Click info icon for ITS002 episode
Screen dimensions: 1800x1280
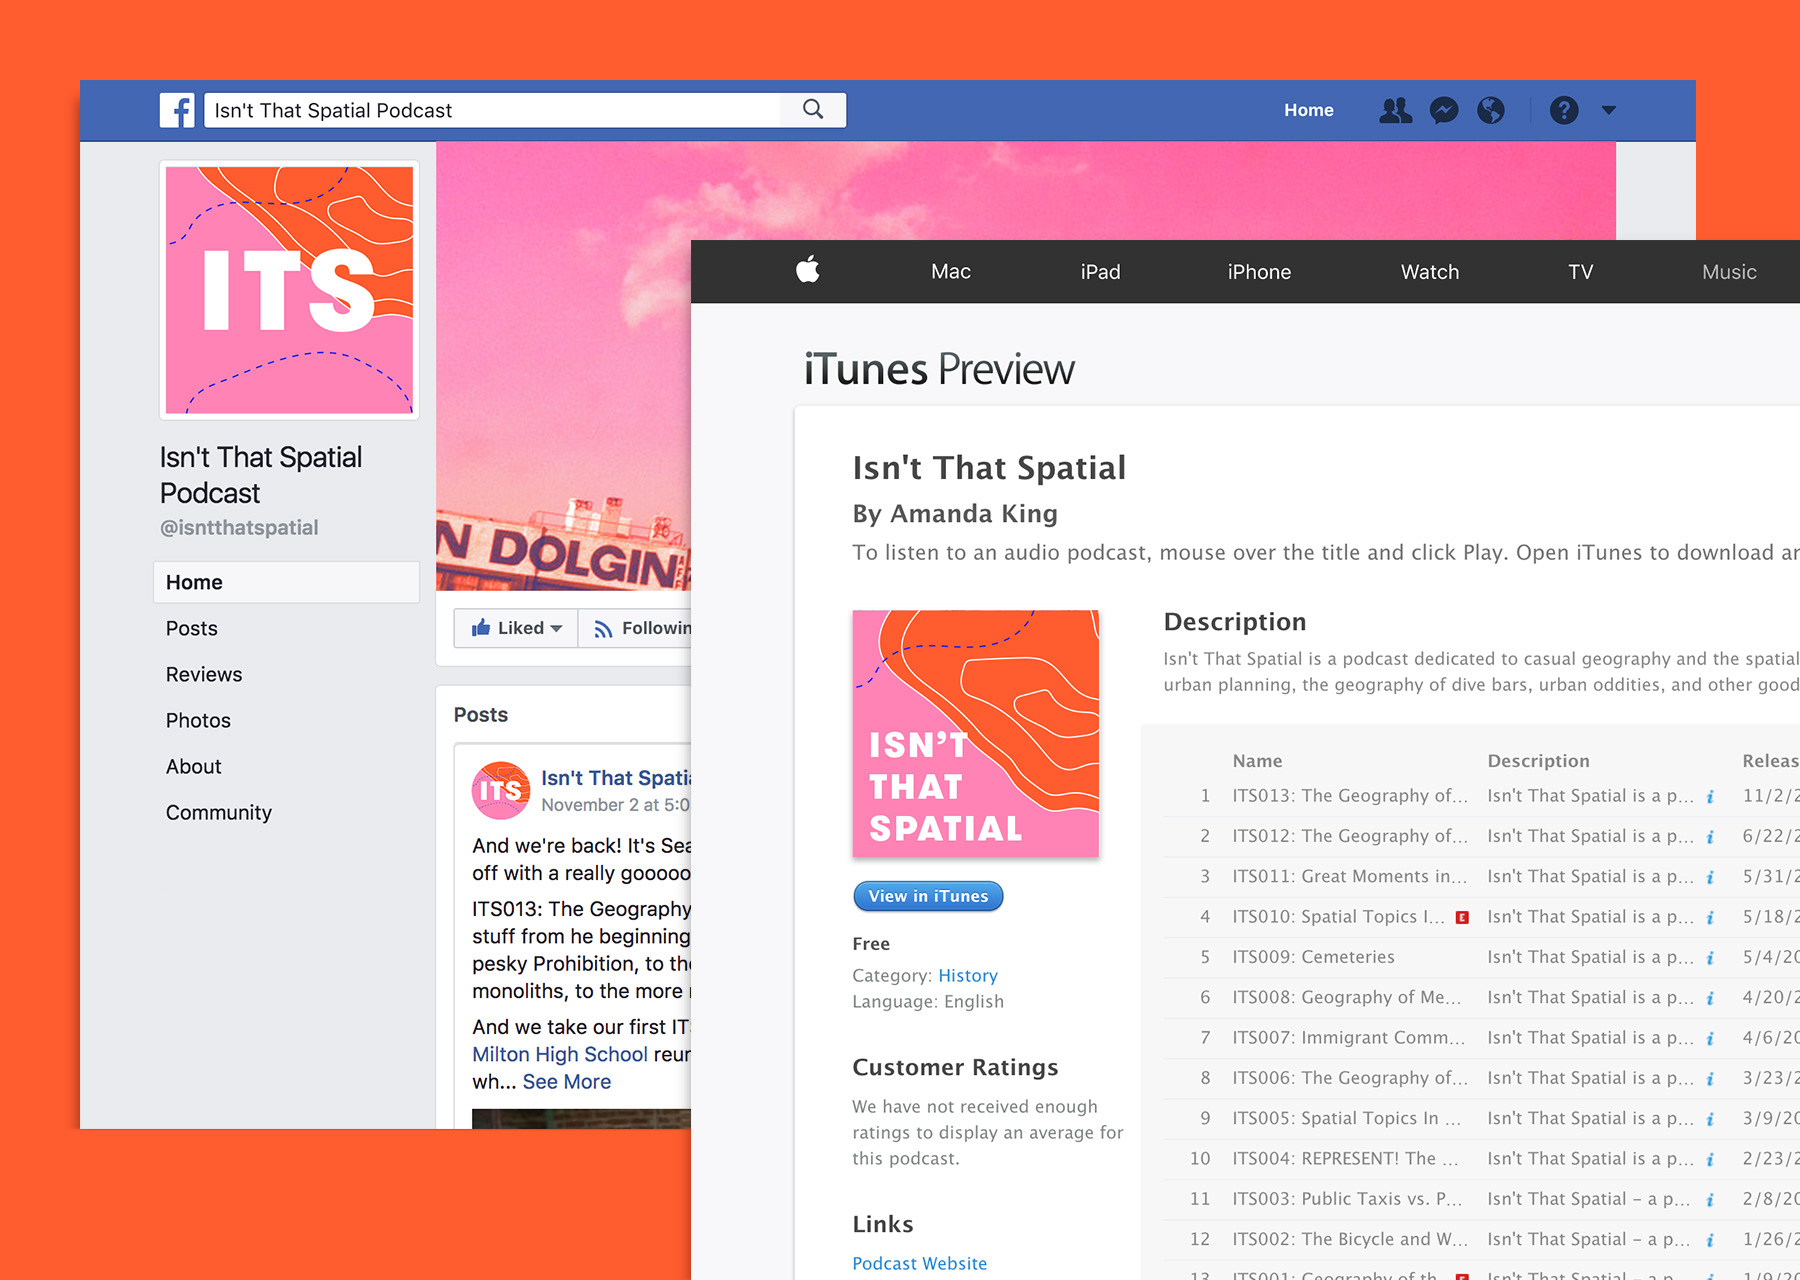(1710, 1240)
